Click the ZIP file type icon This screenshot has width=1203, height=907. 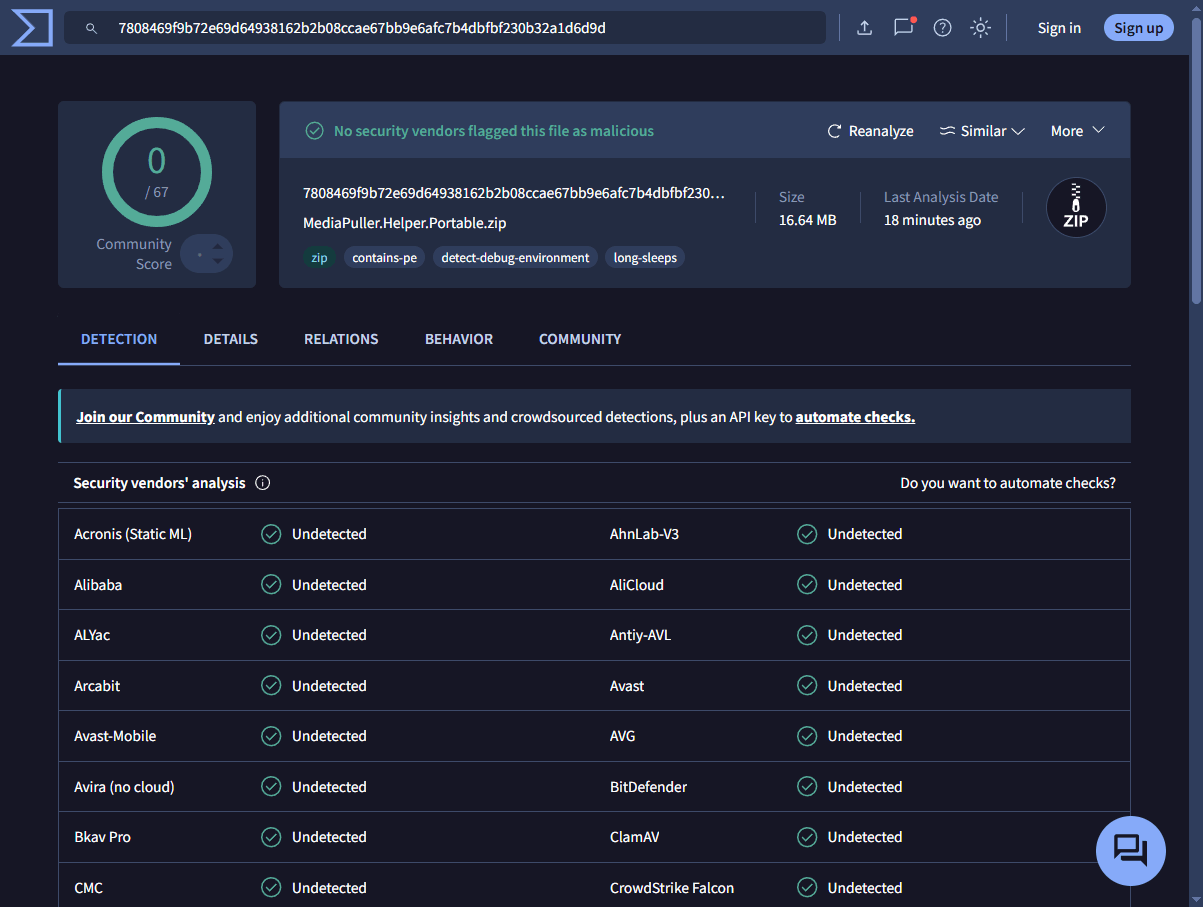(1076, 208)
